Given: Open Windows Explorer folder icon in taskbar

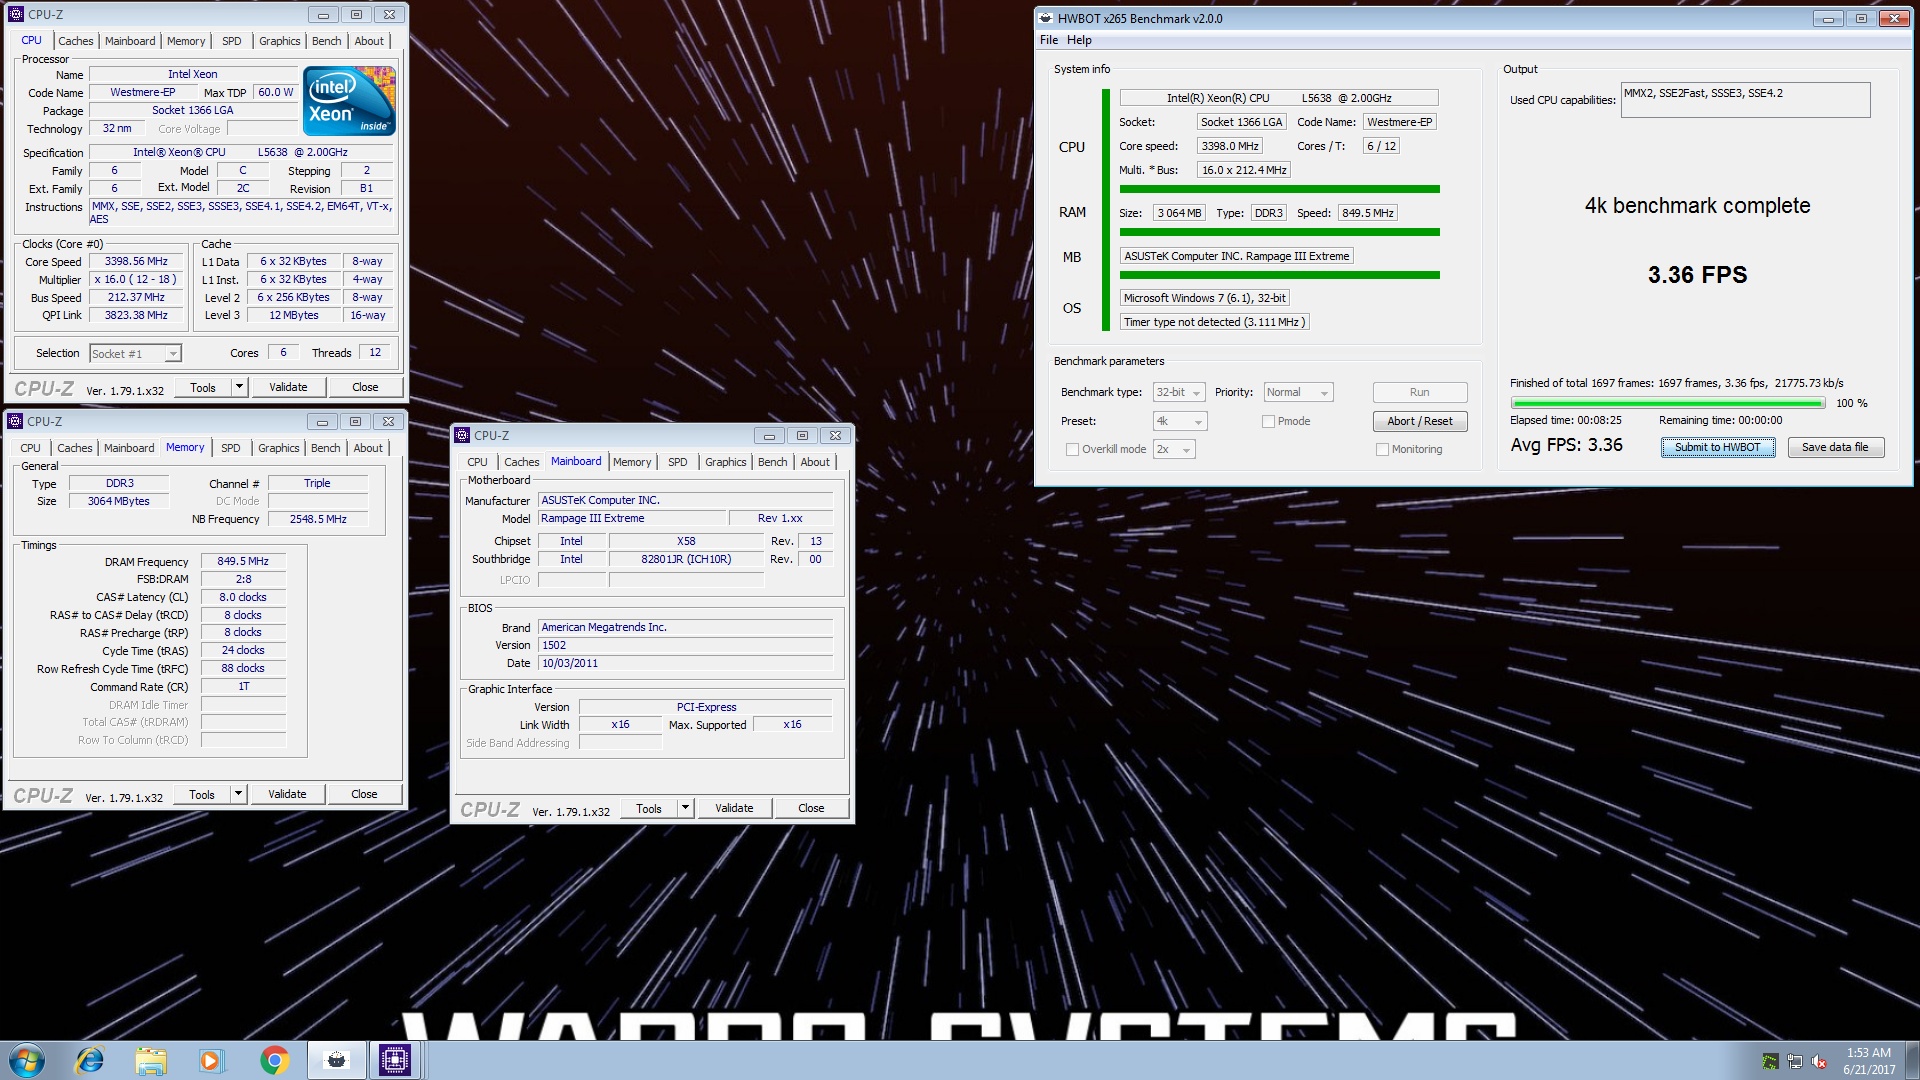Looking at the screenshot, I should click(x=151, y=1060).
